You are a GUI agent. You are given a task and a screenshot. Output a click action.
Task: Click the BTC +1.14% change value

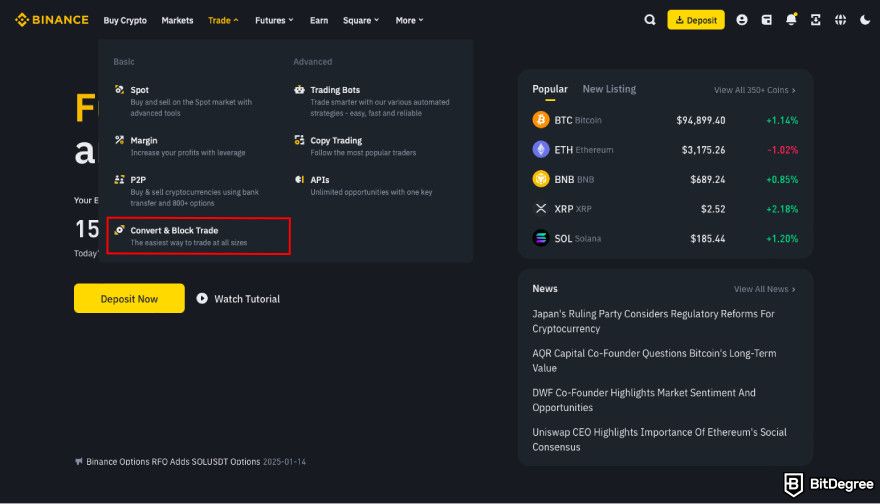pos(782,120)
